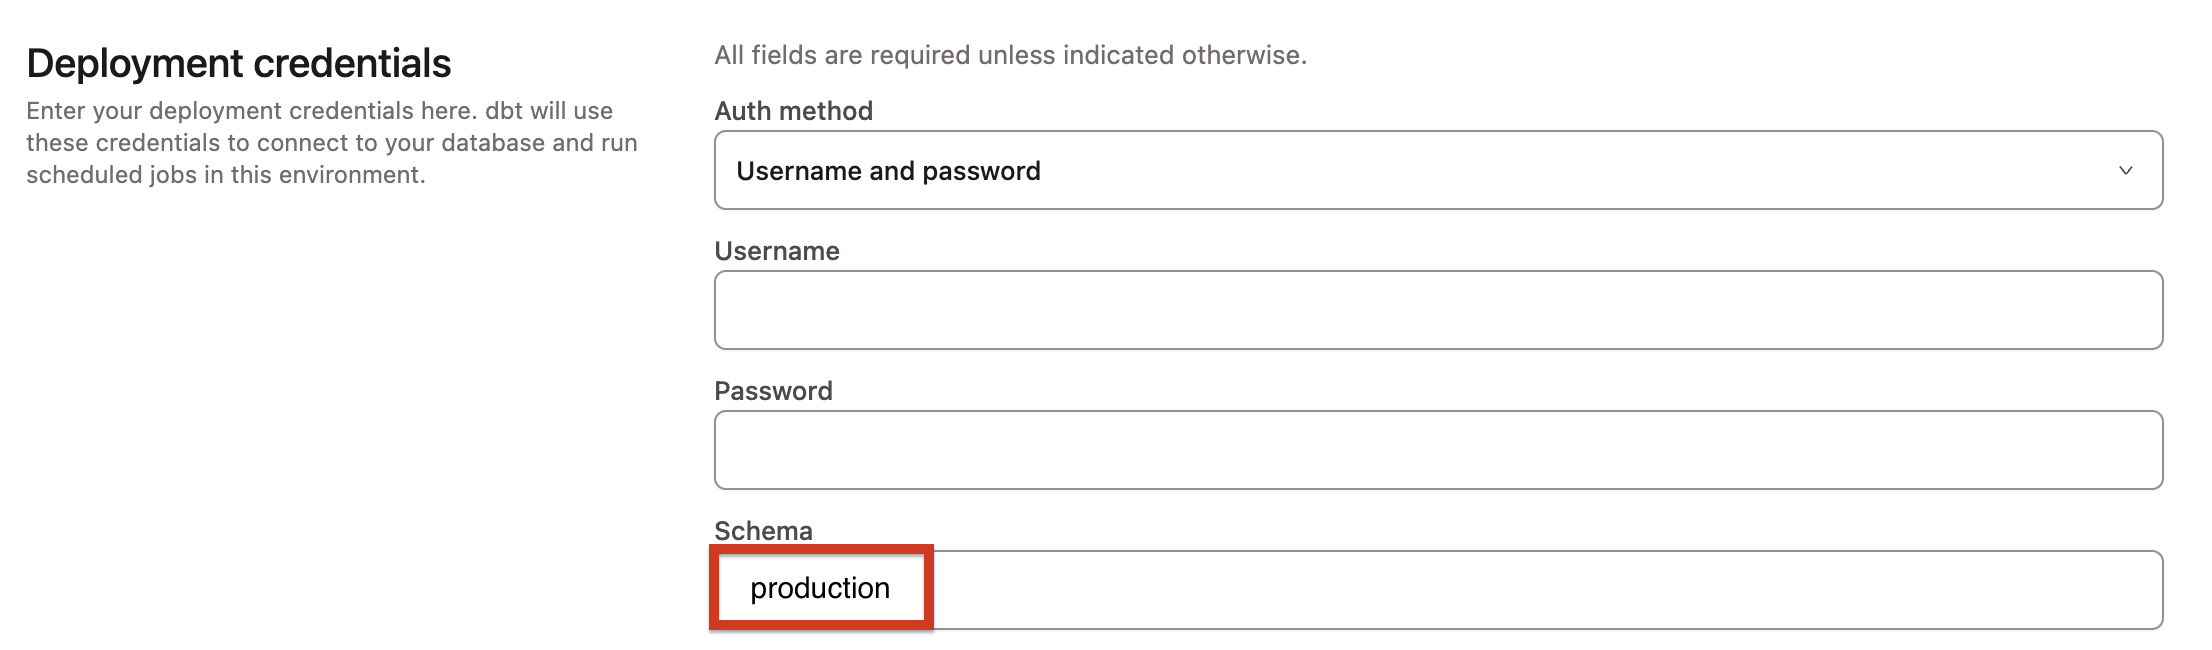The width and height of the screenshot is (2212, 650).
Task: Click the Password field label
Action: pyautogui.click(x=772, y=390)
